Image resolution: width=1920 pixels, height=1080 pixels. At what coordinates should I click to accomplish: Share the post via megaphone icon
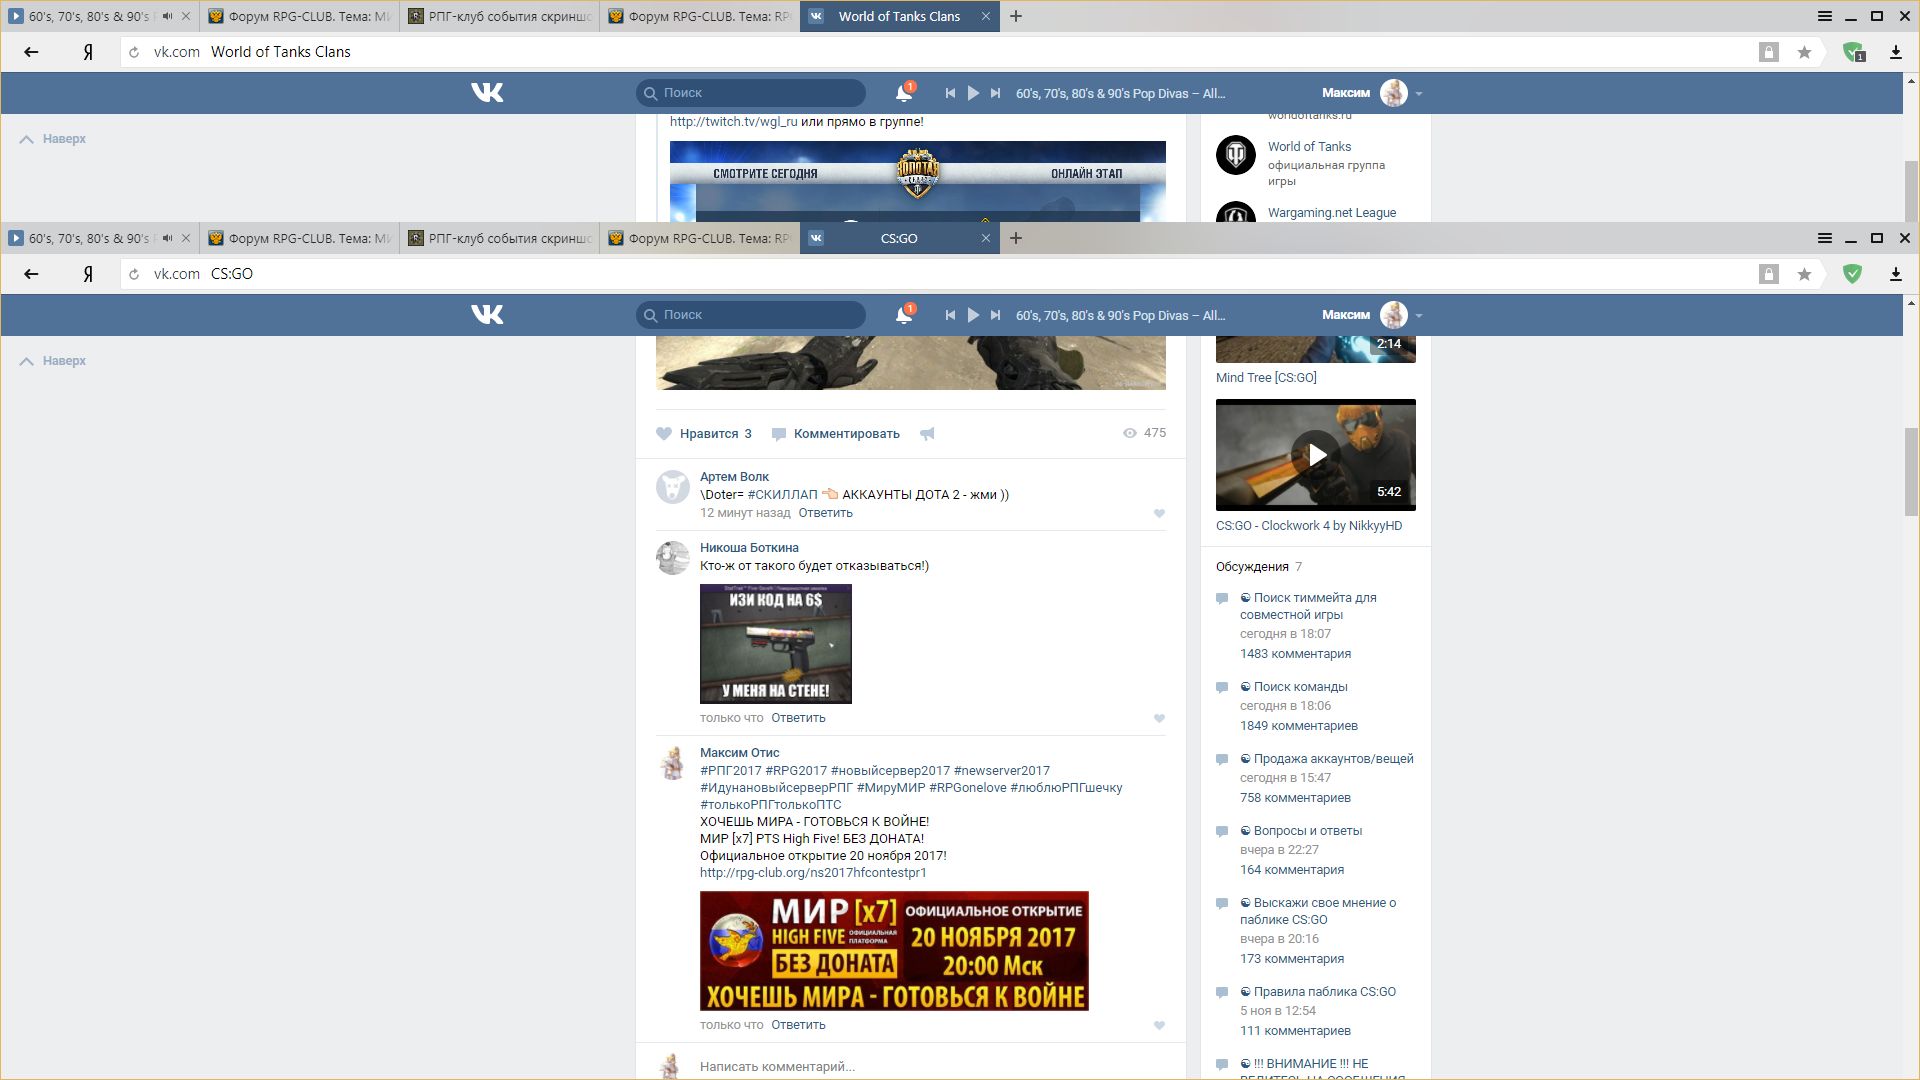tap(927, 434)
